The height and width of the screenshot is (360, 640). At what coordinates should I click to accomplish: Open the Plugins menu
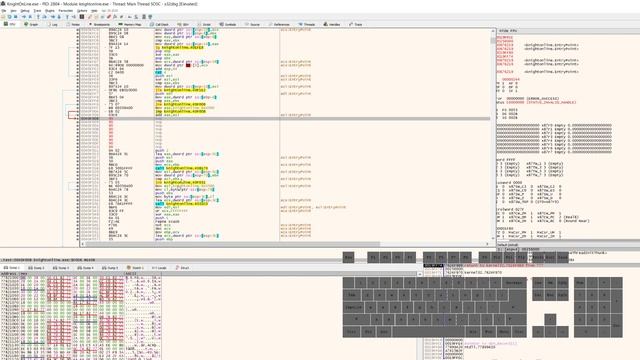[x=50, y=11]
